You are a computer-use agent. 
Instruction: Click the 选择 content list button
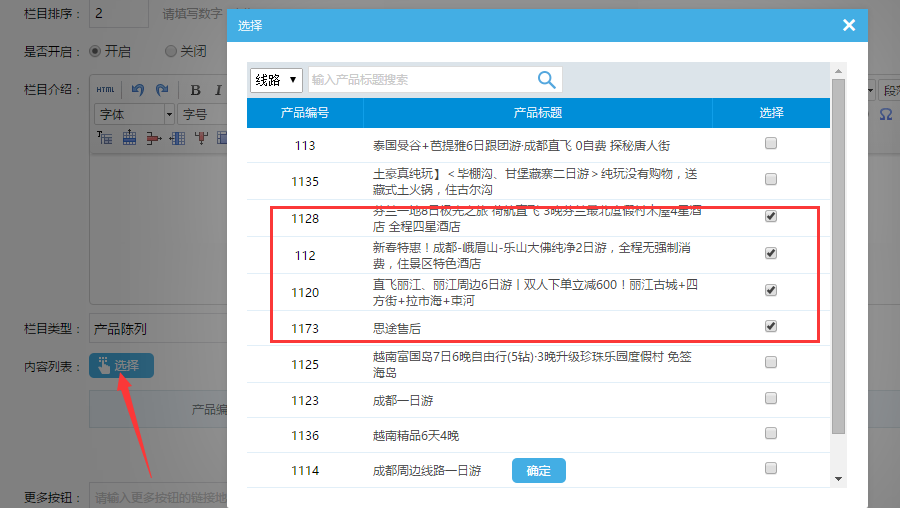[121, 366]
